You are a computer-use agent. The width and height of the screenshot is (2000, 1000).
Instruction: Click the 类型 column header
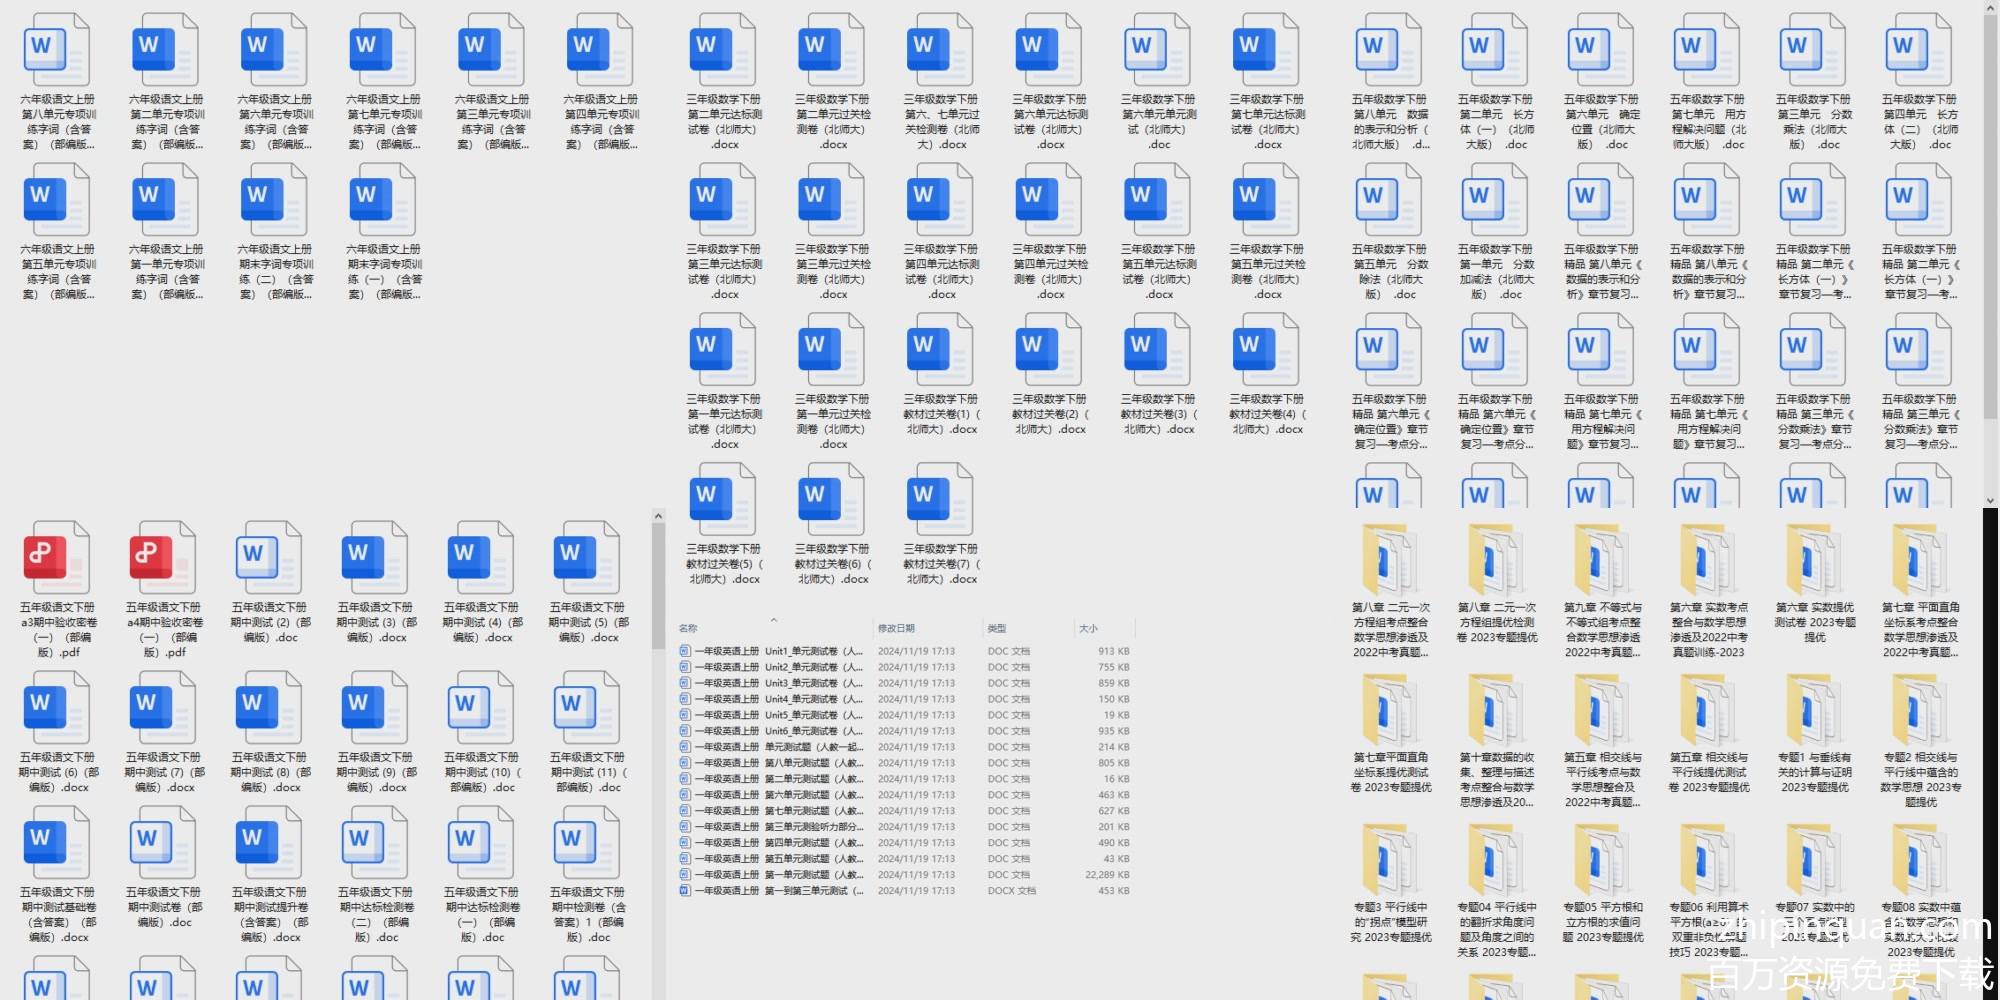[x=997, y=628]
